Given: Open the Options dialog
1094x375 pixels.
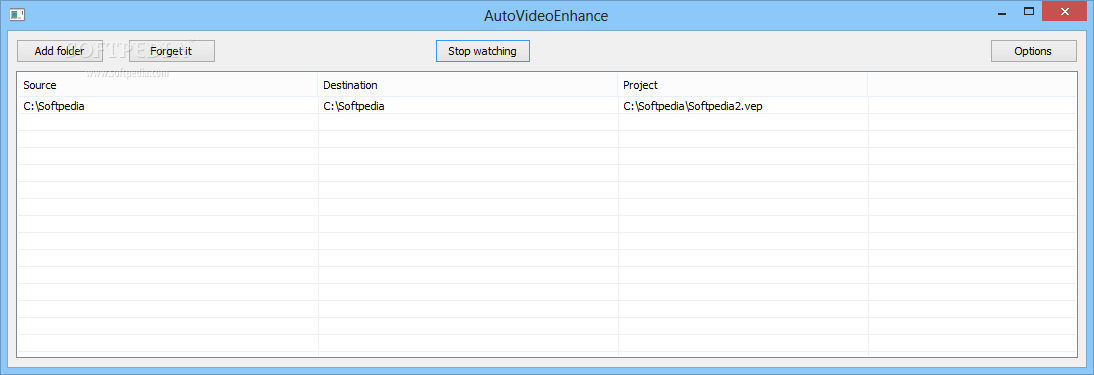Looking at the screenshot, I should (x=1033, y=51).
